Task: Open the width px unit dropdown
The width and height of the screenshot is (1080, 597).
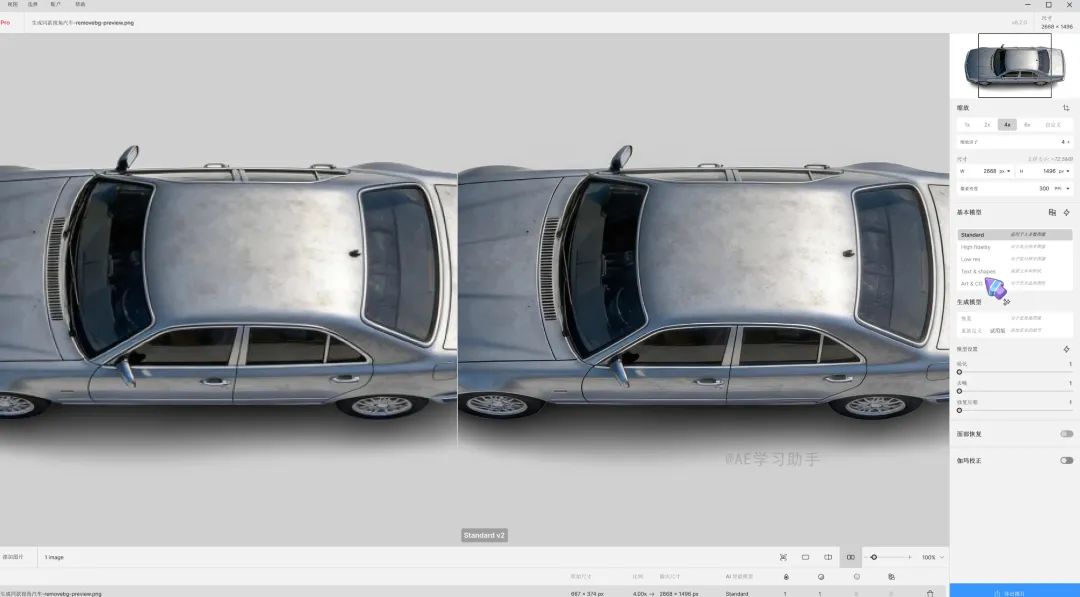Action: (x=1005, y=171)
